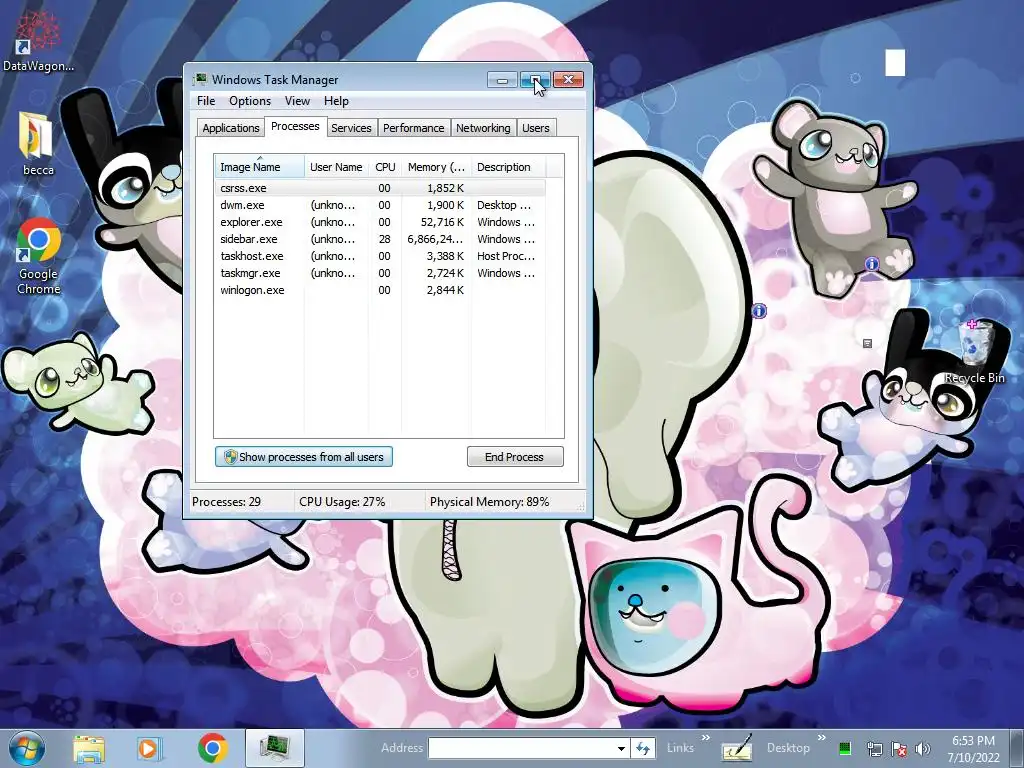The width and height of the screenshot is (1024, 768).
Task: Click the refresh/go button beside Address bar
Action: coord(643,748)
